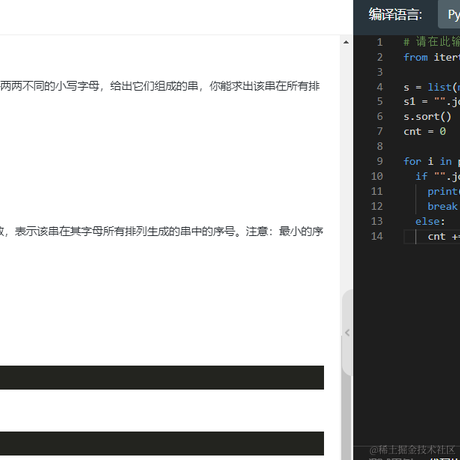
Task: Click the 'from' keyword on line 2
Action: (x=415, y=57)
